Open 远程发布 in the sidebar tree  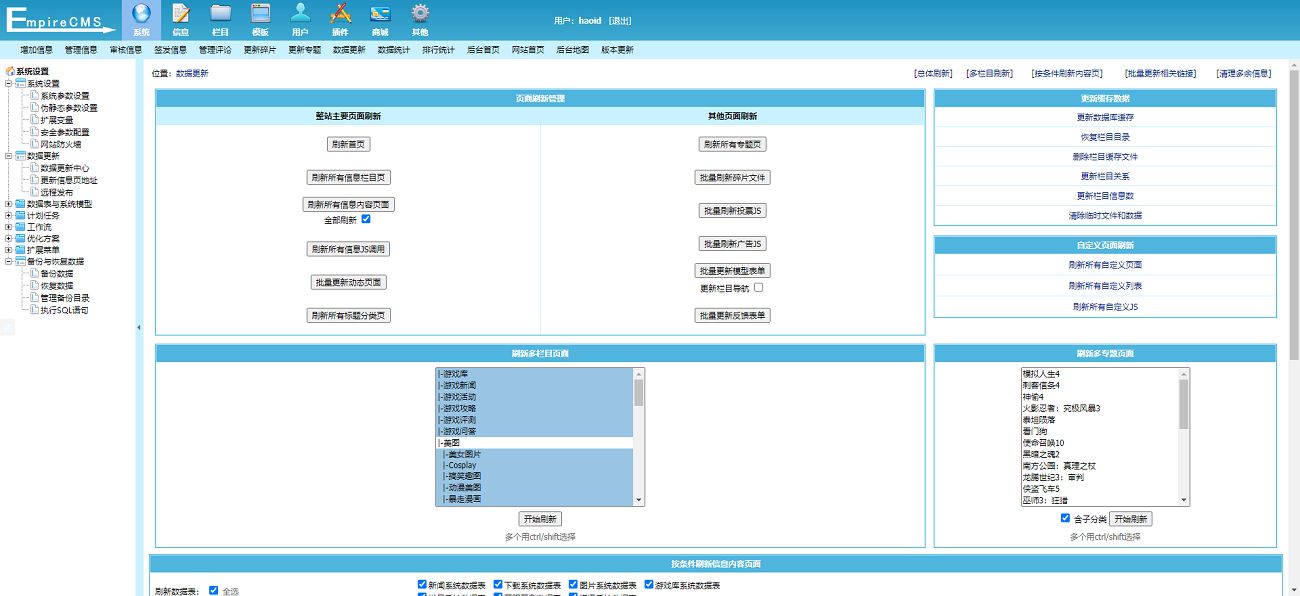click(x=57, y=192)
